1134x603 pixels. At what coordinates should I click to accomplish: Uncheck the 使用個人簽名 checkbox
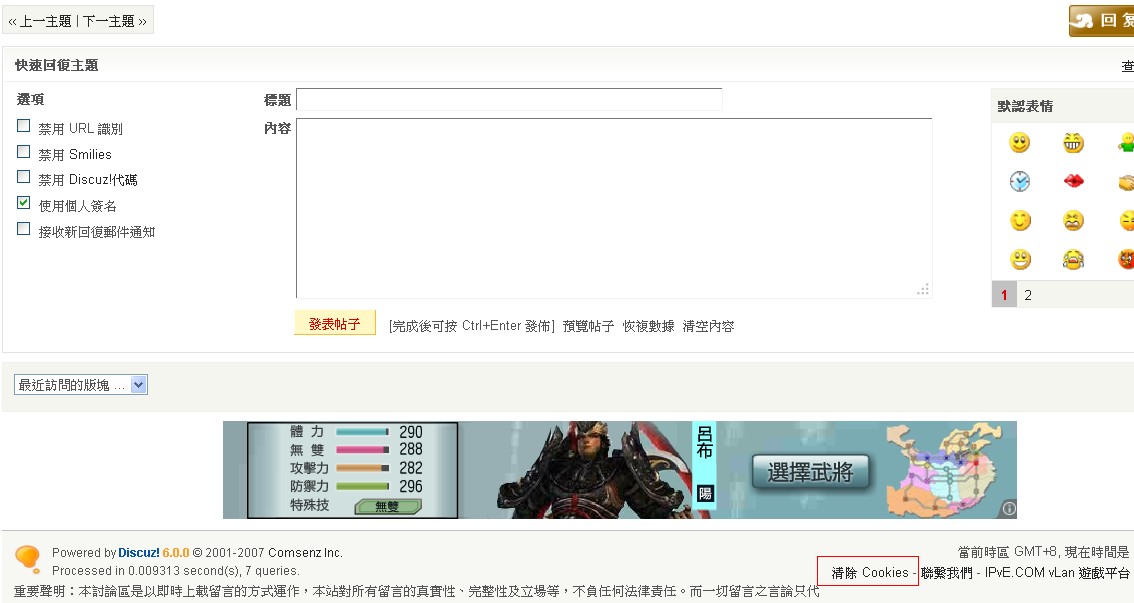(23, 203)
